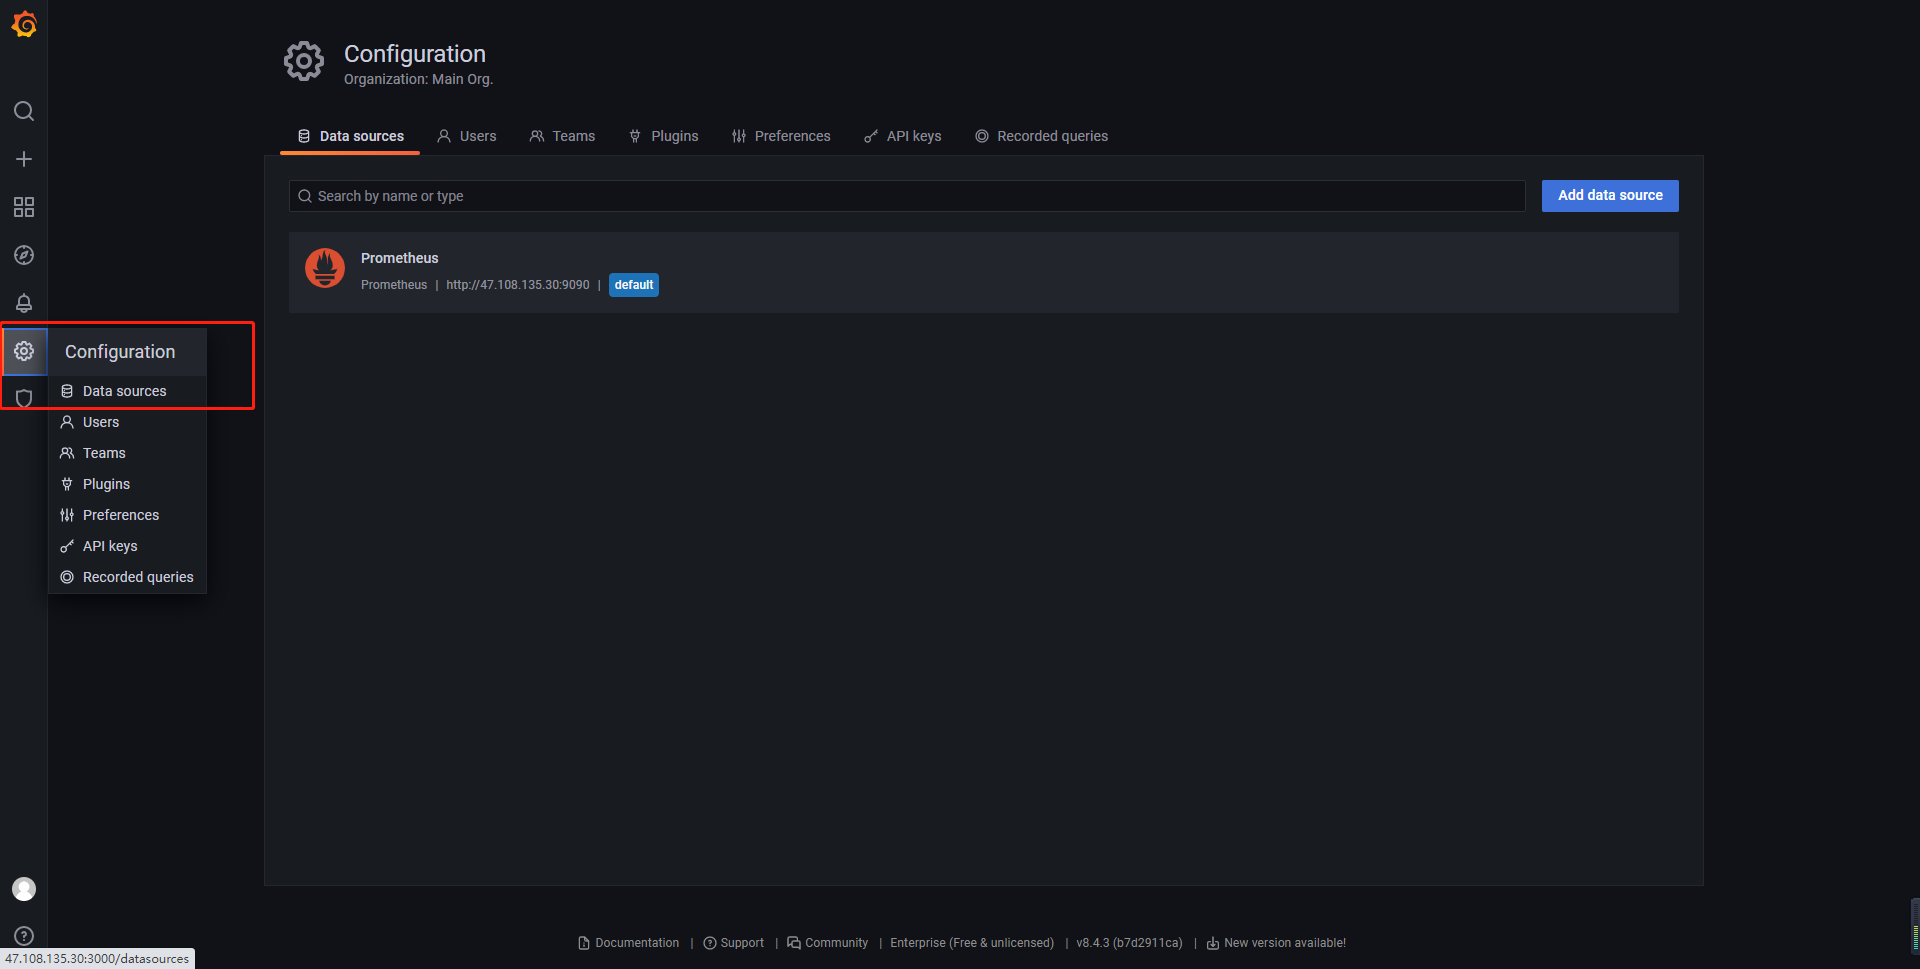
Task: Click the Configuration gear icon in sidebar
Action: click(24, 351)
